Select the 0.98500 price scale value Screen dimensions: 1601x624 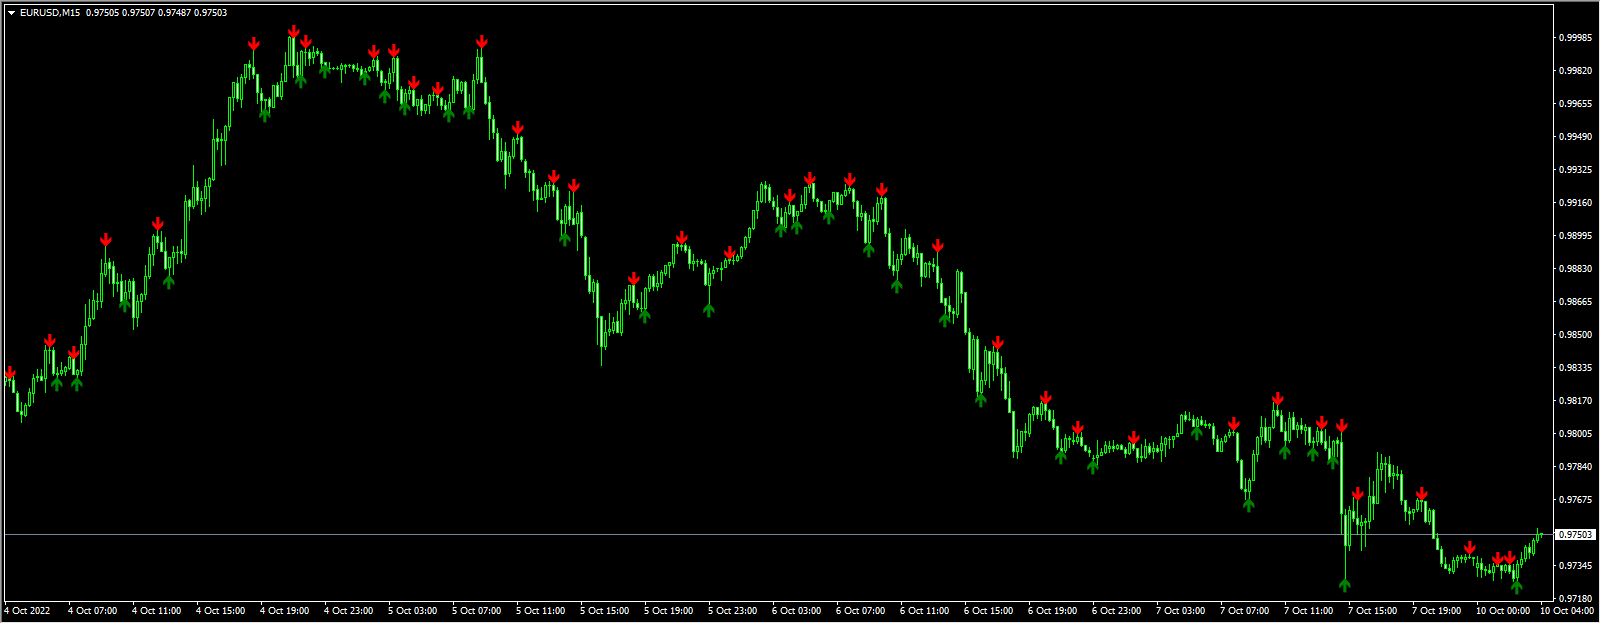(1575, 335)
